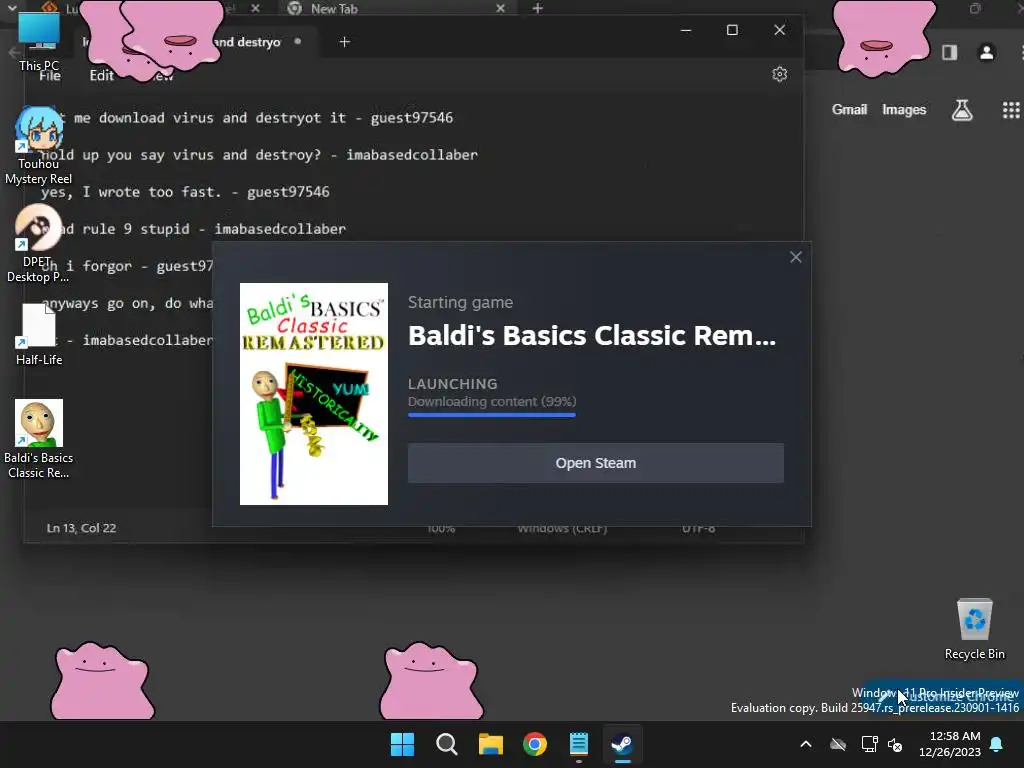Screen dimensions: 1024x768
Task: Close the Steam launching dialog
Action: pyautogui.click(x=795, y=257)
